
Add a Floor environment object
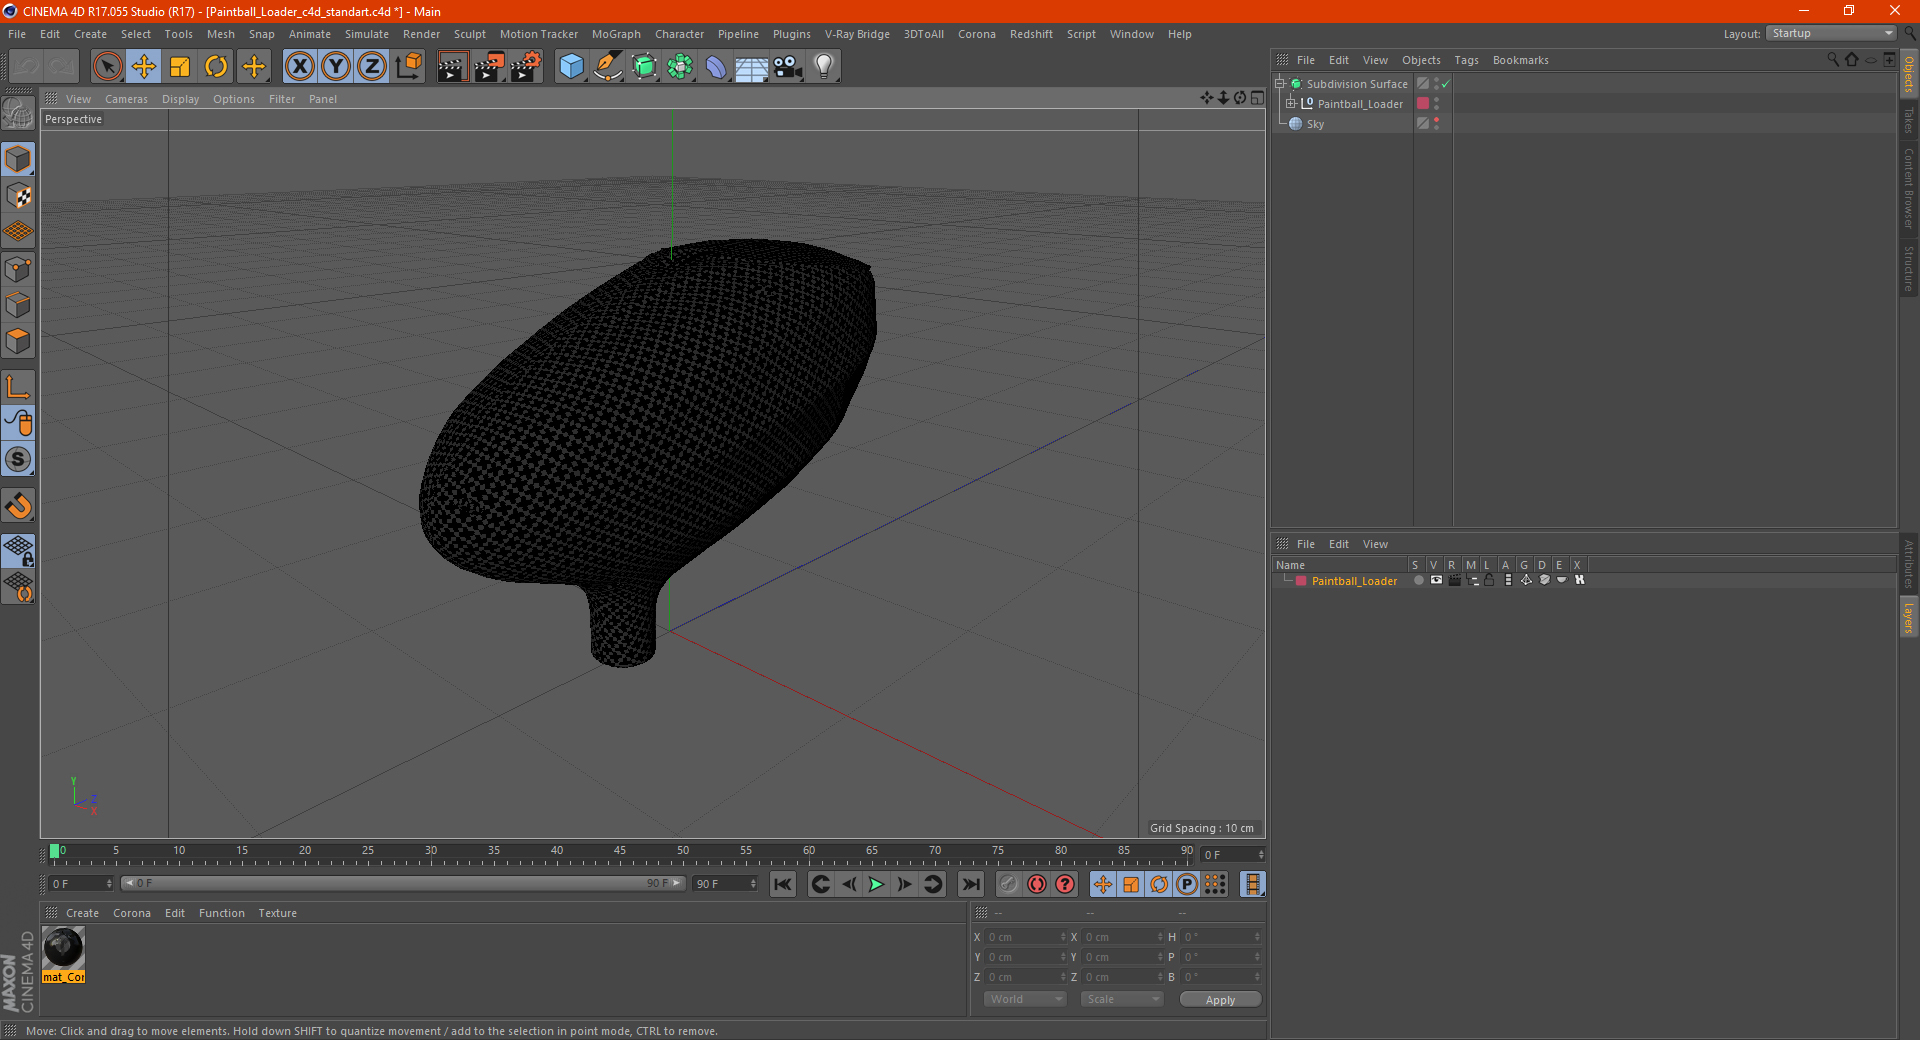coord(752,67)
